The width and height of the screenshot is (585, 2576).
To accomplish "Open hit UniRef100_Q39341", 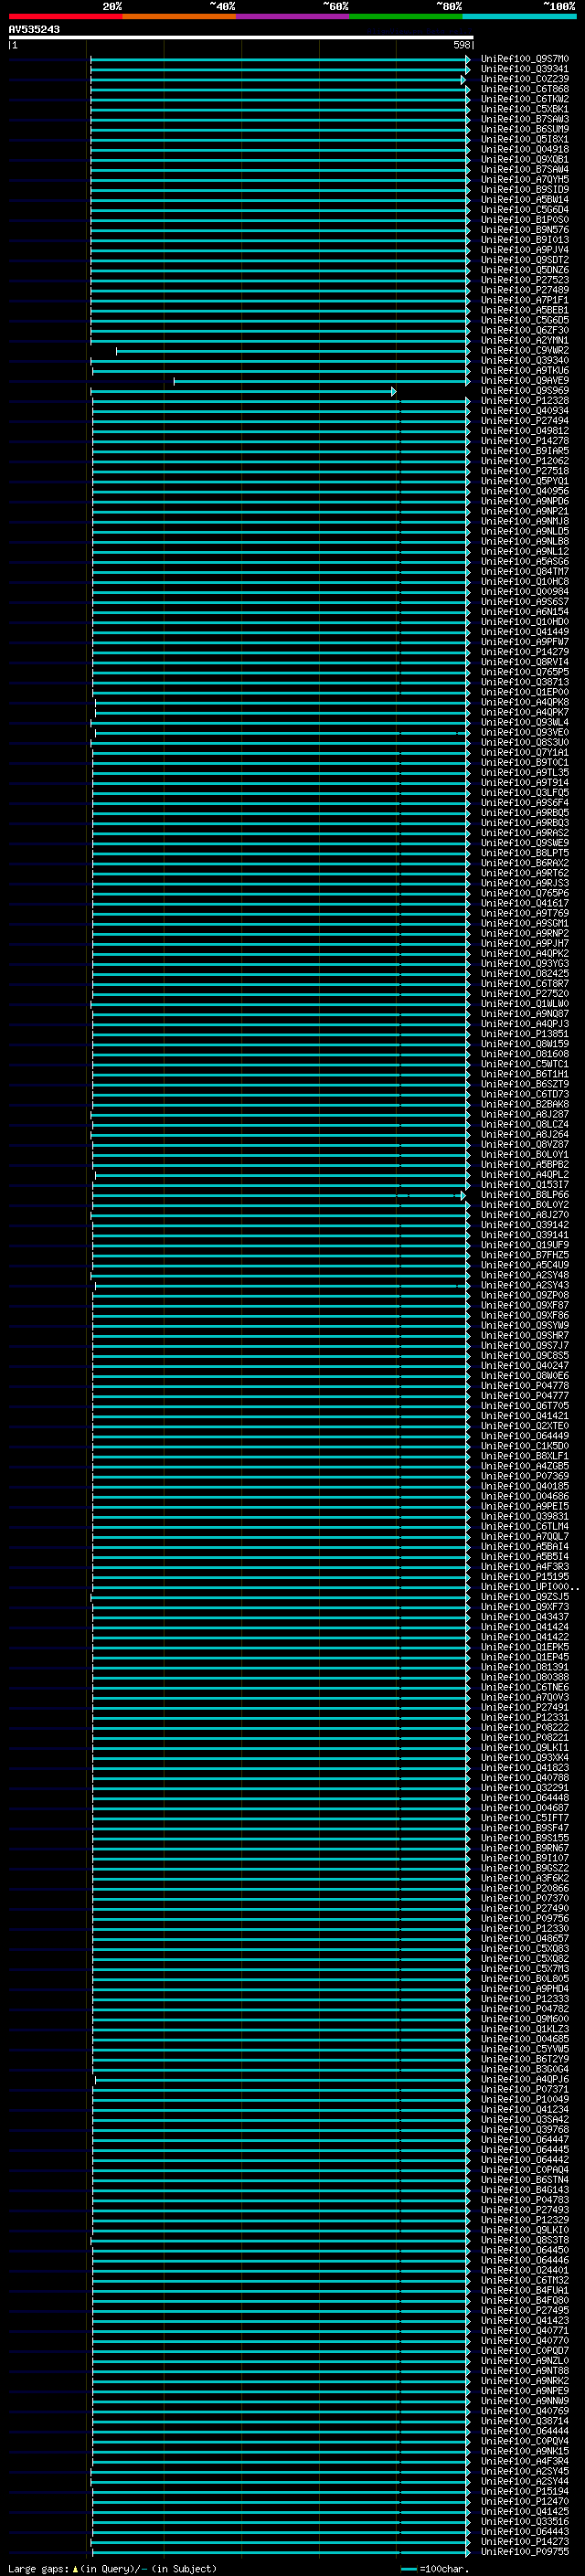I will click(x=525, y=69).
